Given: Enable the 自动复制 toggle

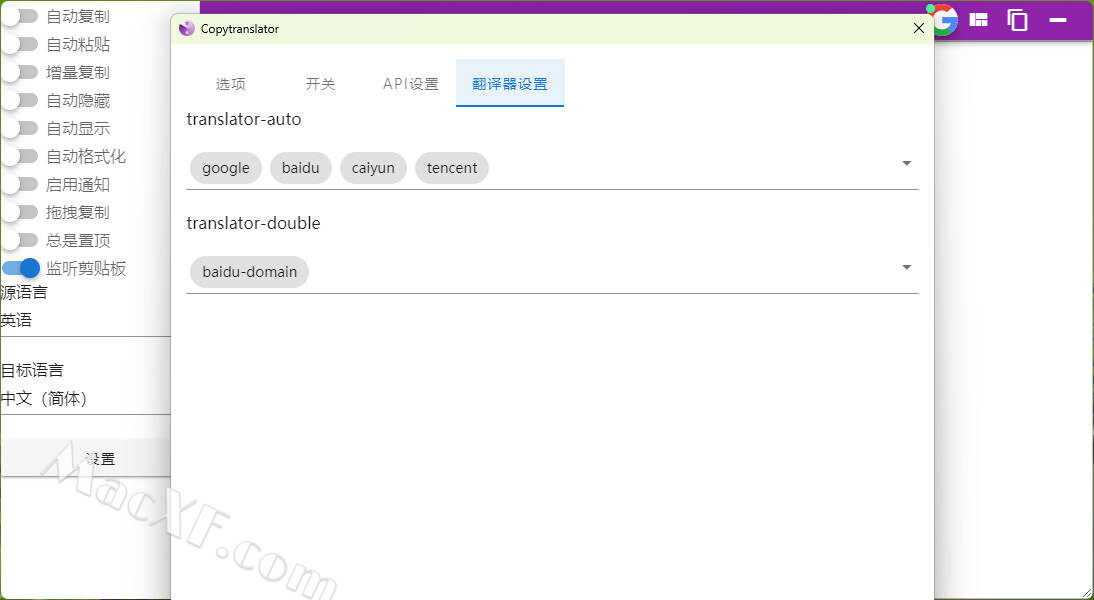Looking at the screenshot, I should 20,17.
